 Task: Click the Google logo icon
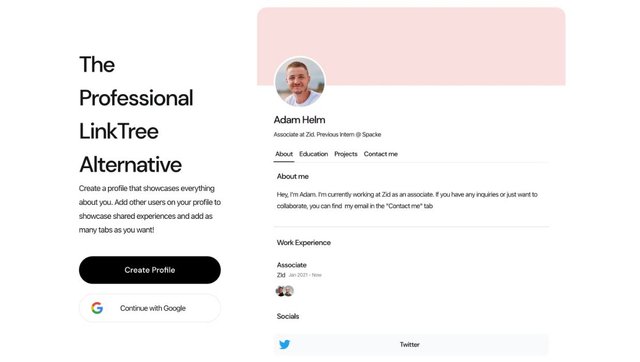(x=97, y=308)
